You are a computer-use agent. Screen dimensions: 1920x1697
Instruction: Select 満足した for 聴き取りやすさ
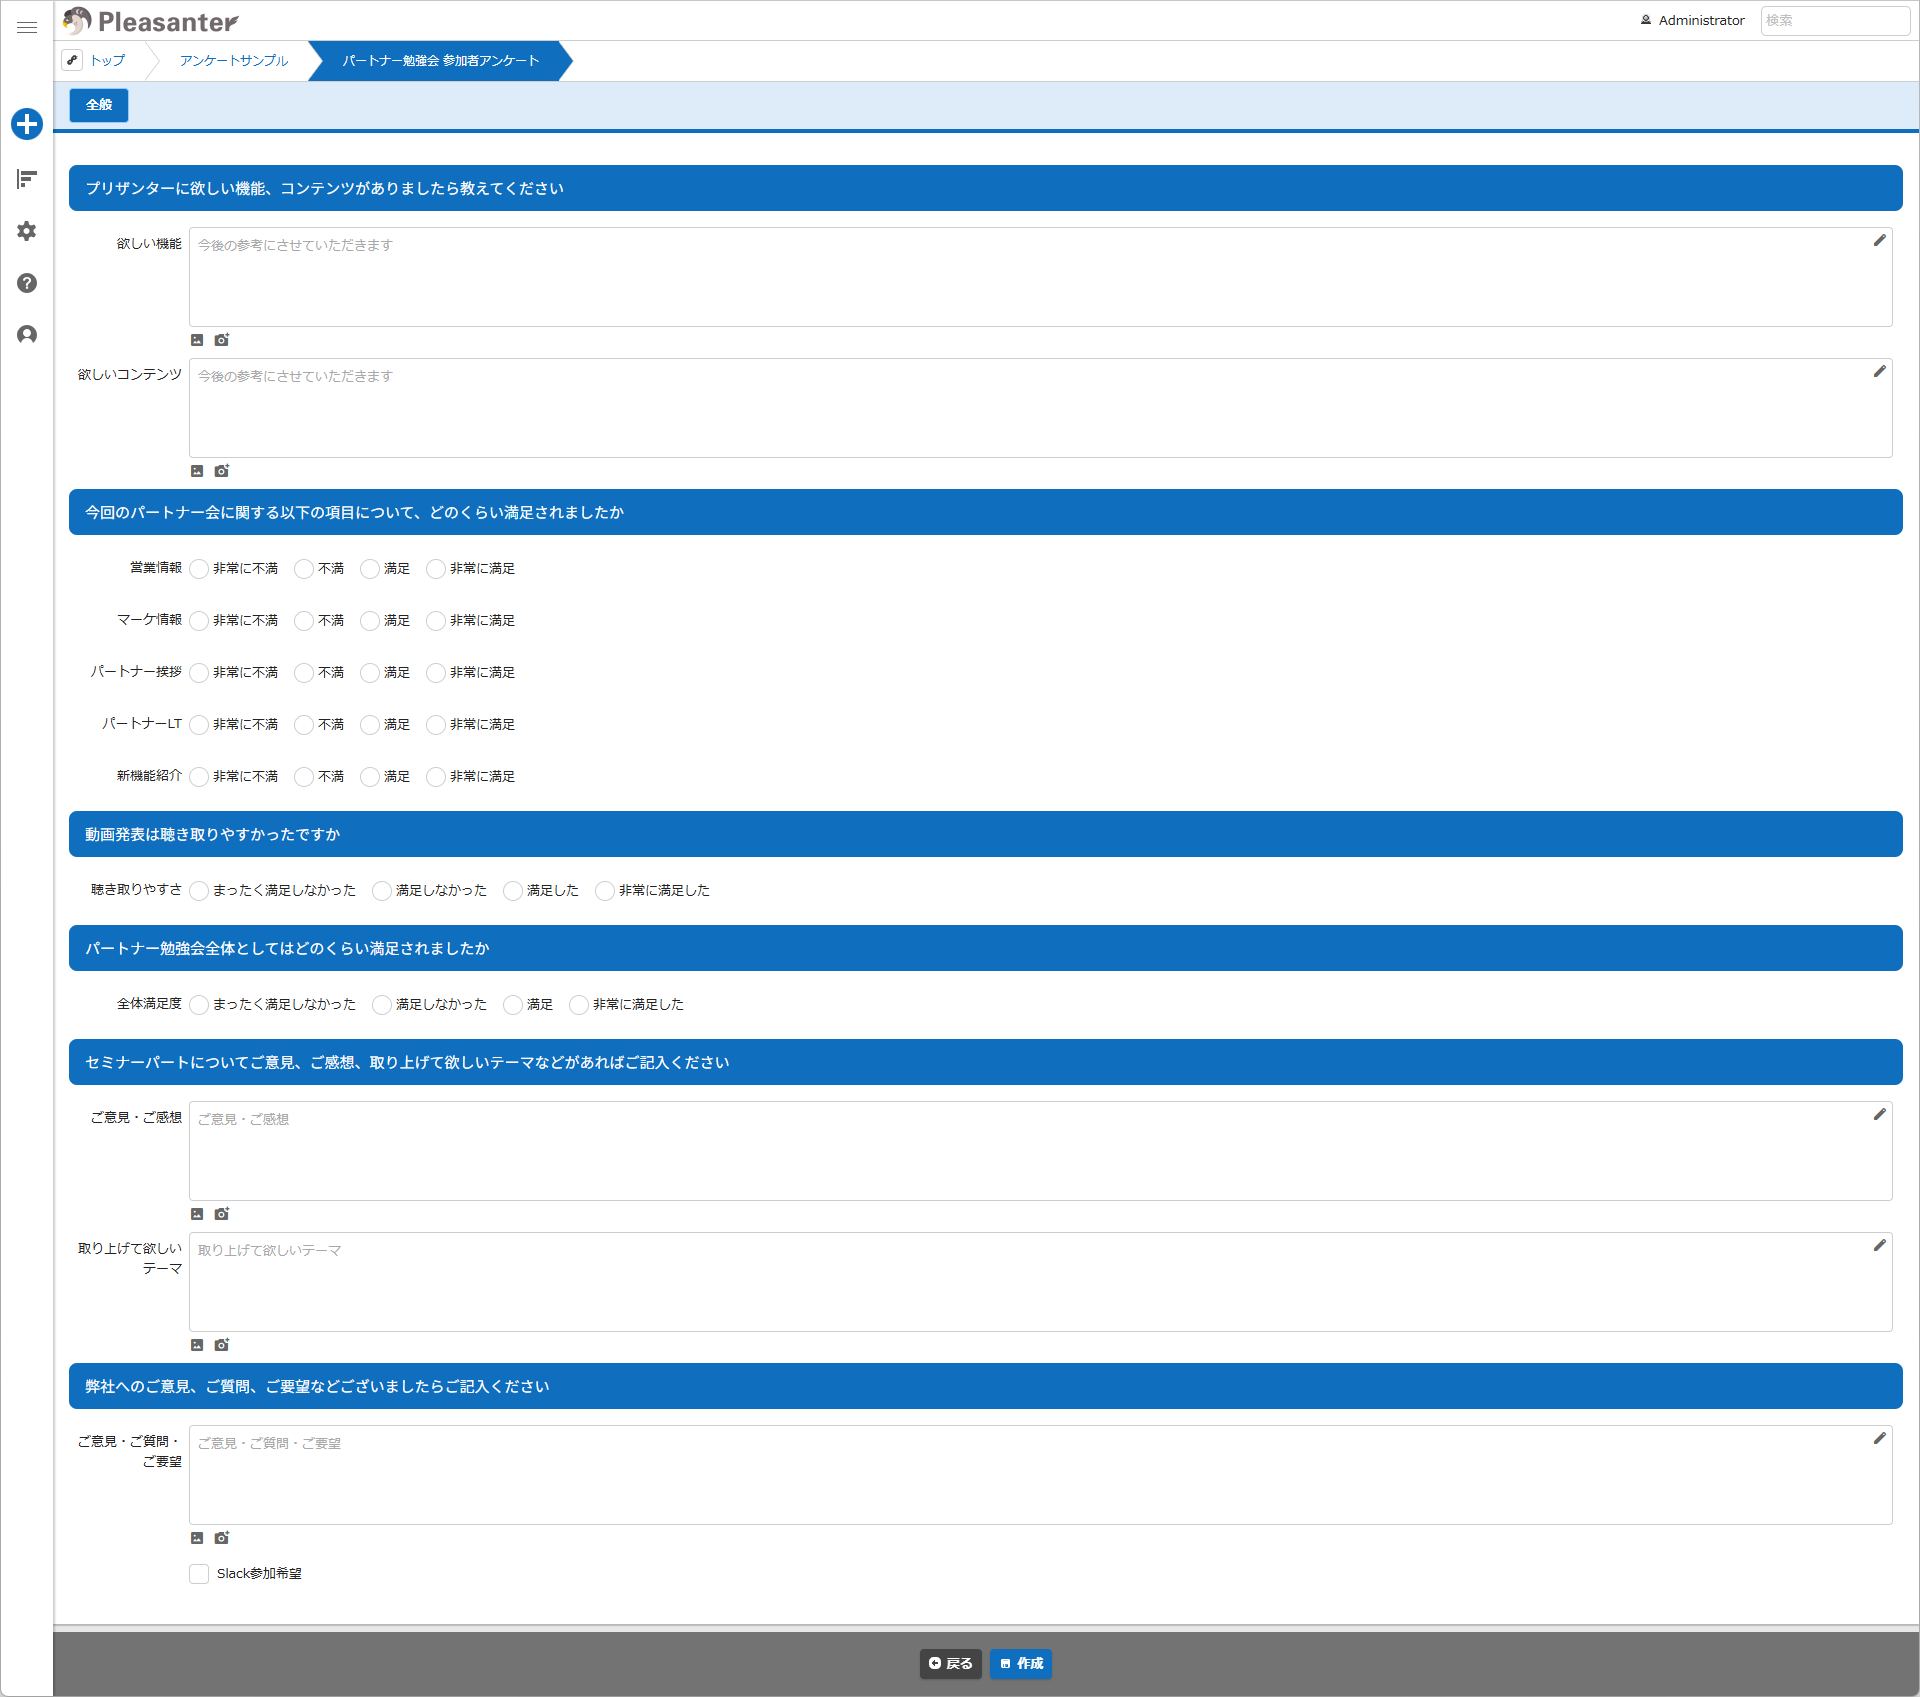coord(513,891)
